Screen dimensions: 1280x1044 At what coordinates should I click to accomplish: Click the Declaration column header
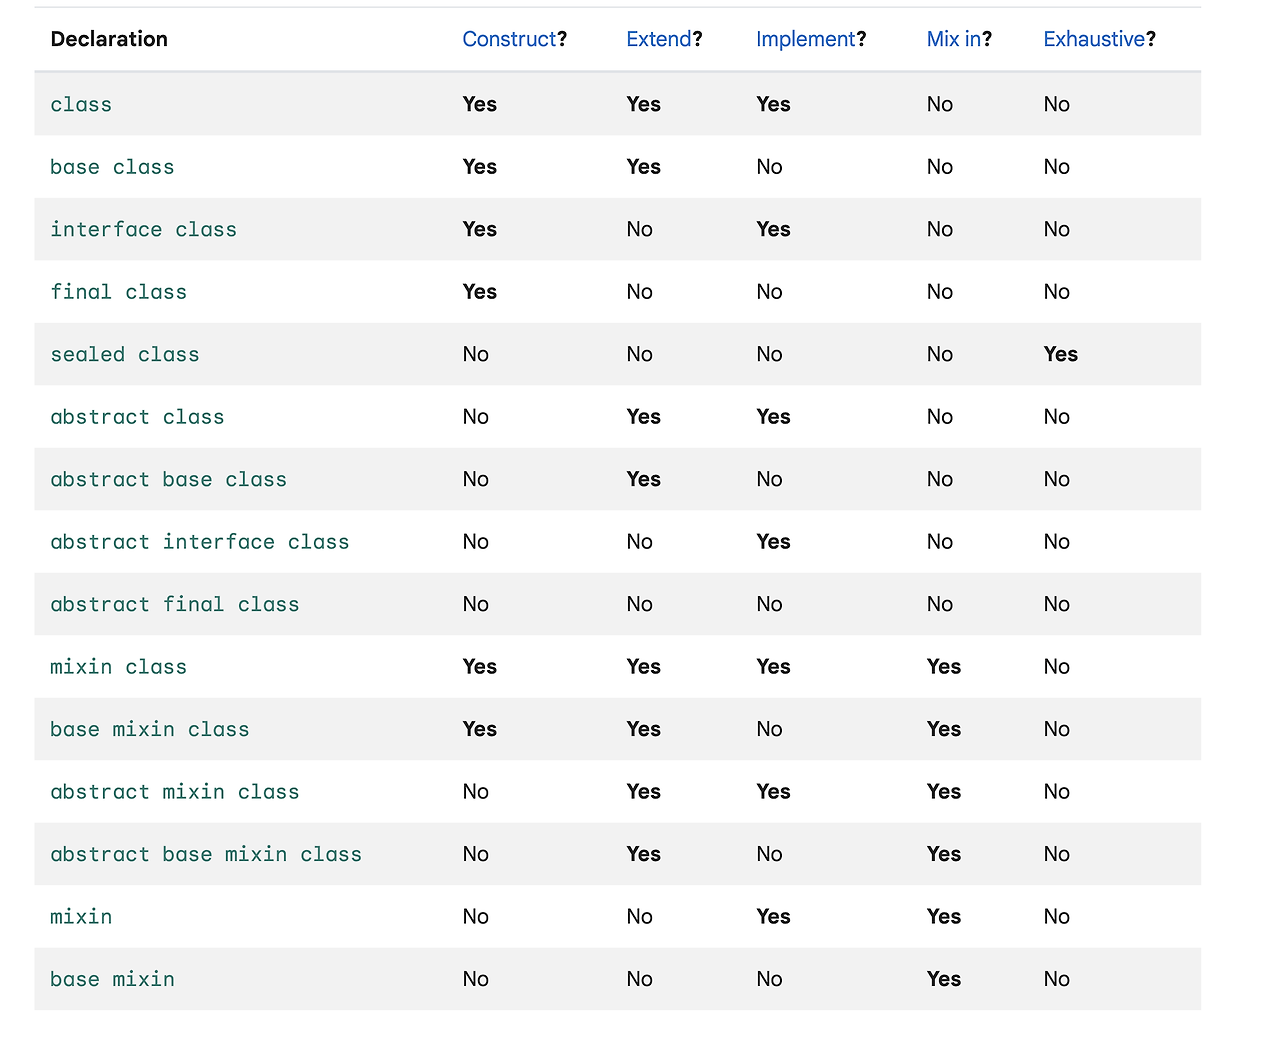point(109,39)
